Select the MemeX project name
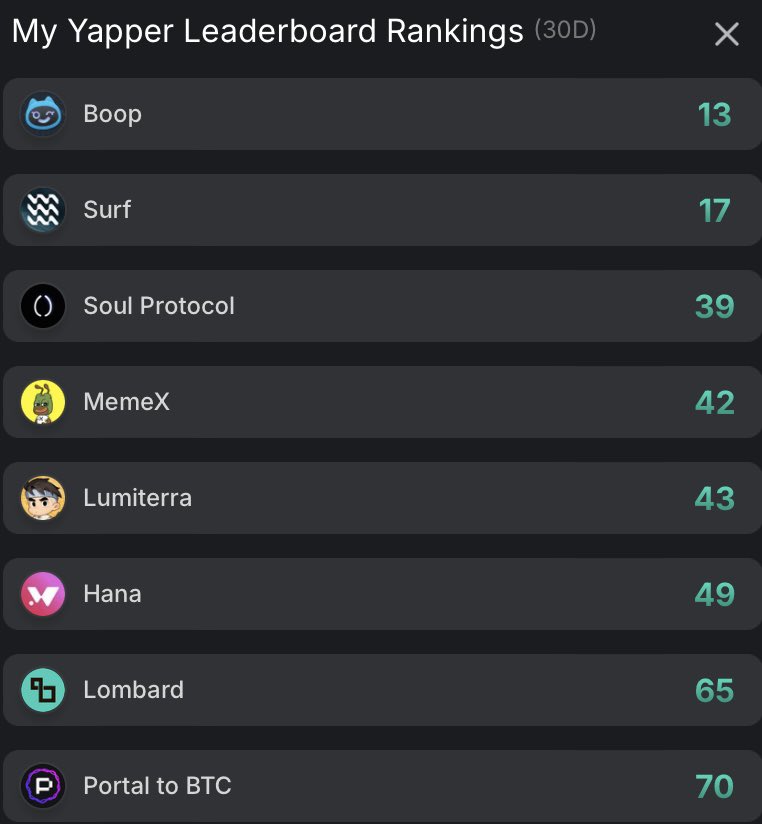Screen dimensions: 762x824 pos(127,402)
